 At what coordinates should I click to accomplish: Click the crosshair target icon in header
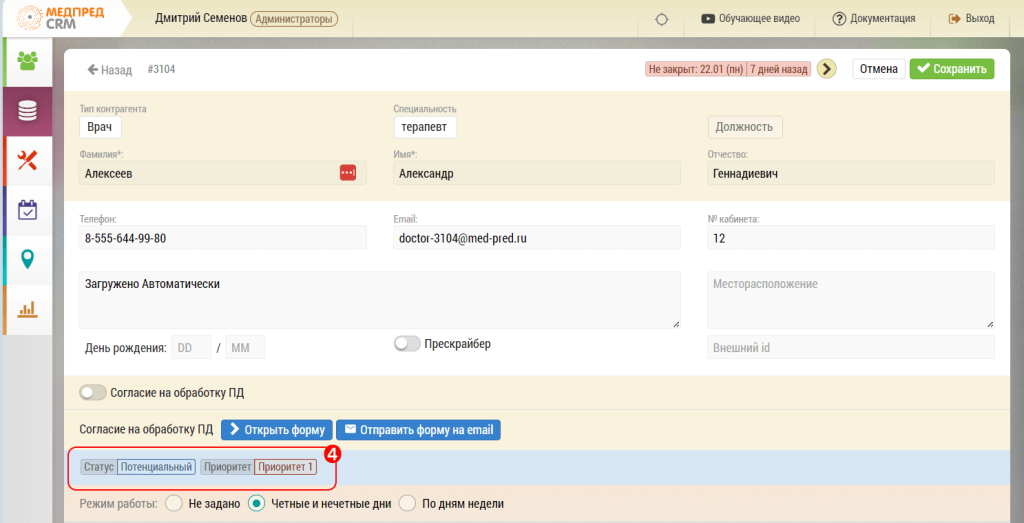(x=662, y=19)
